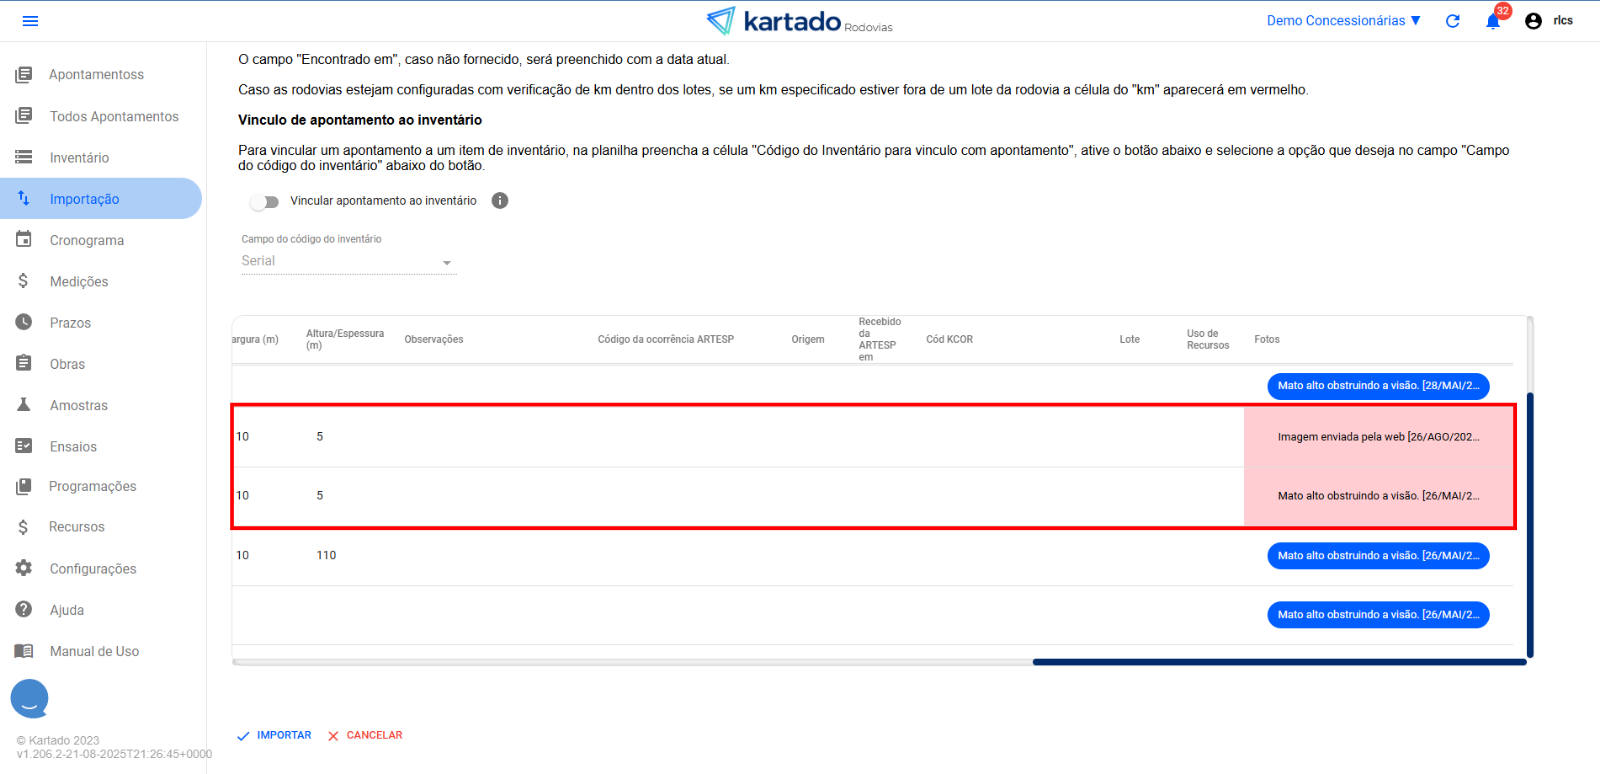Go to Inventário in sidebar
Screen dimensions: 1600x774
tap(79, 158)
